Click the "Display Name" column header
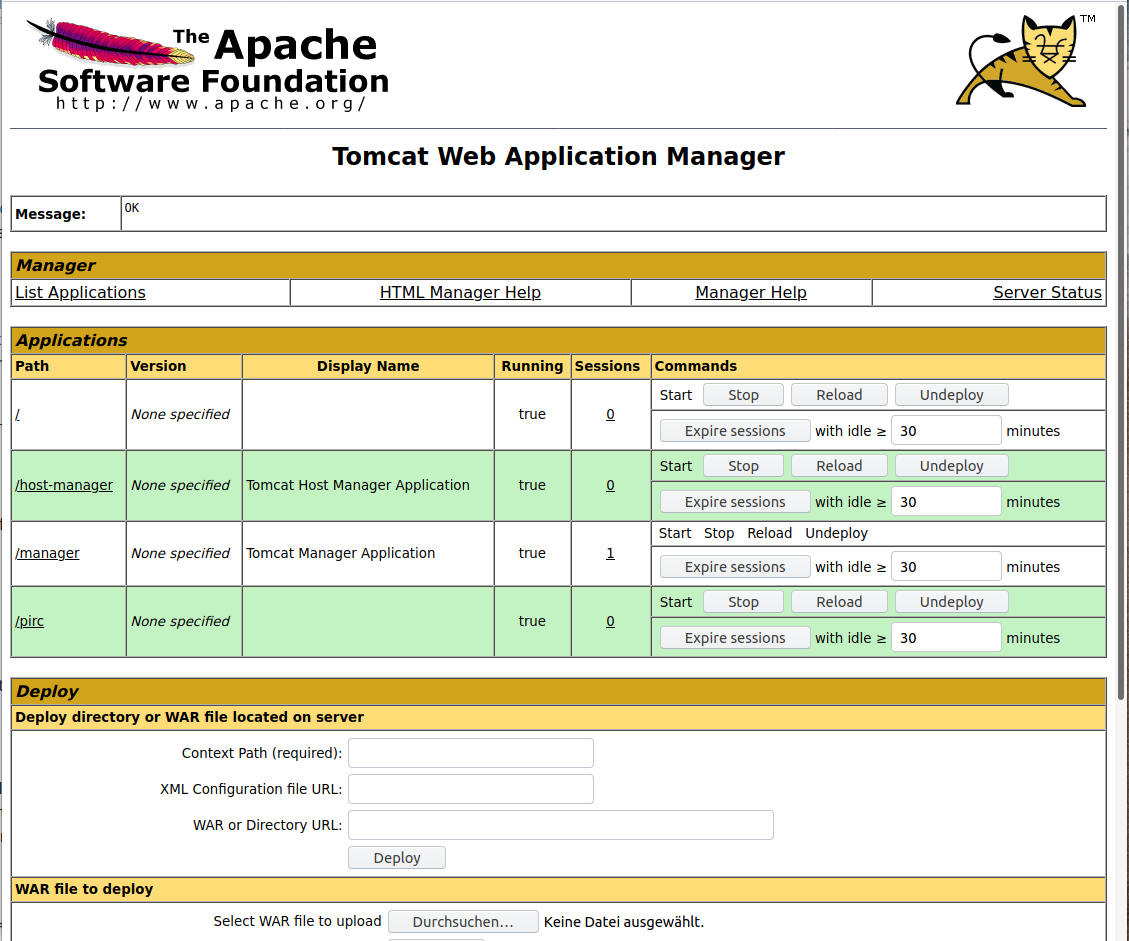This screenshot has width=1129, height=941. tap(368, 366)
